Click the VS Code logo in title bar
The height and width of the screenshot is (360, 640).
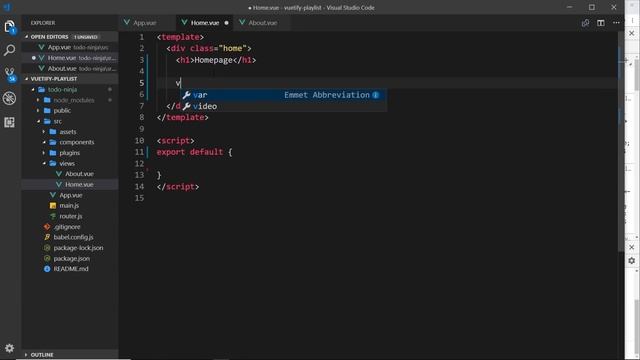[7, 7]
